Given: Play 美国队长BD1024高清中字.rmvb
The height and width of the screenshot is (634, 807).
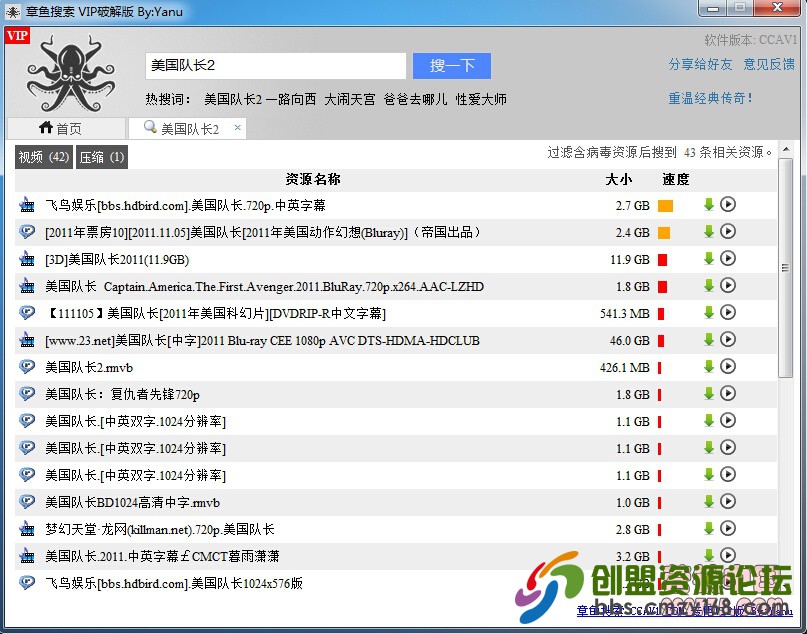Looking at the screenshot, I should click(x=728, y=501).
